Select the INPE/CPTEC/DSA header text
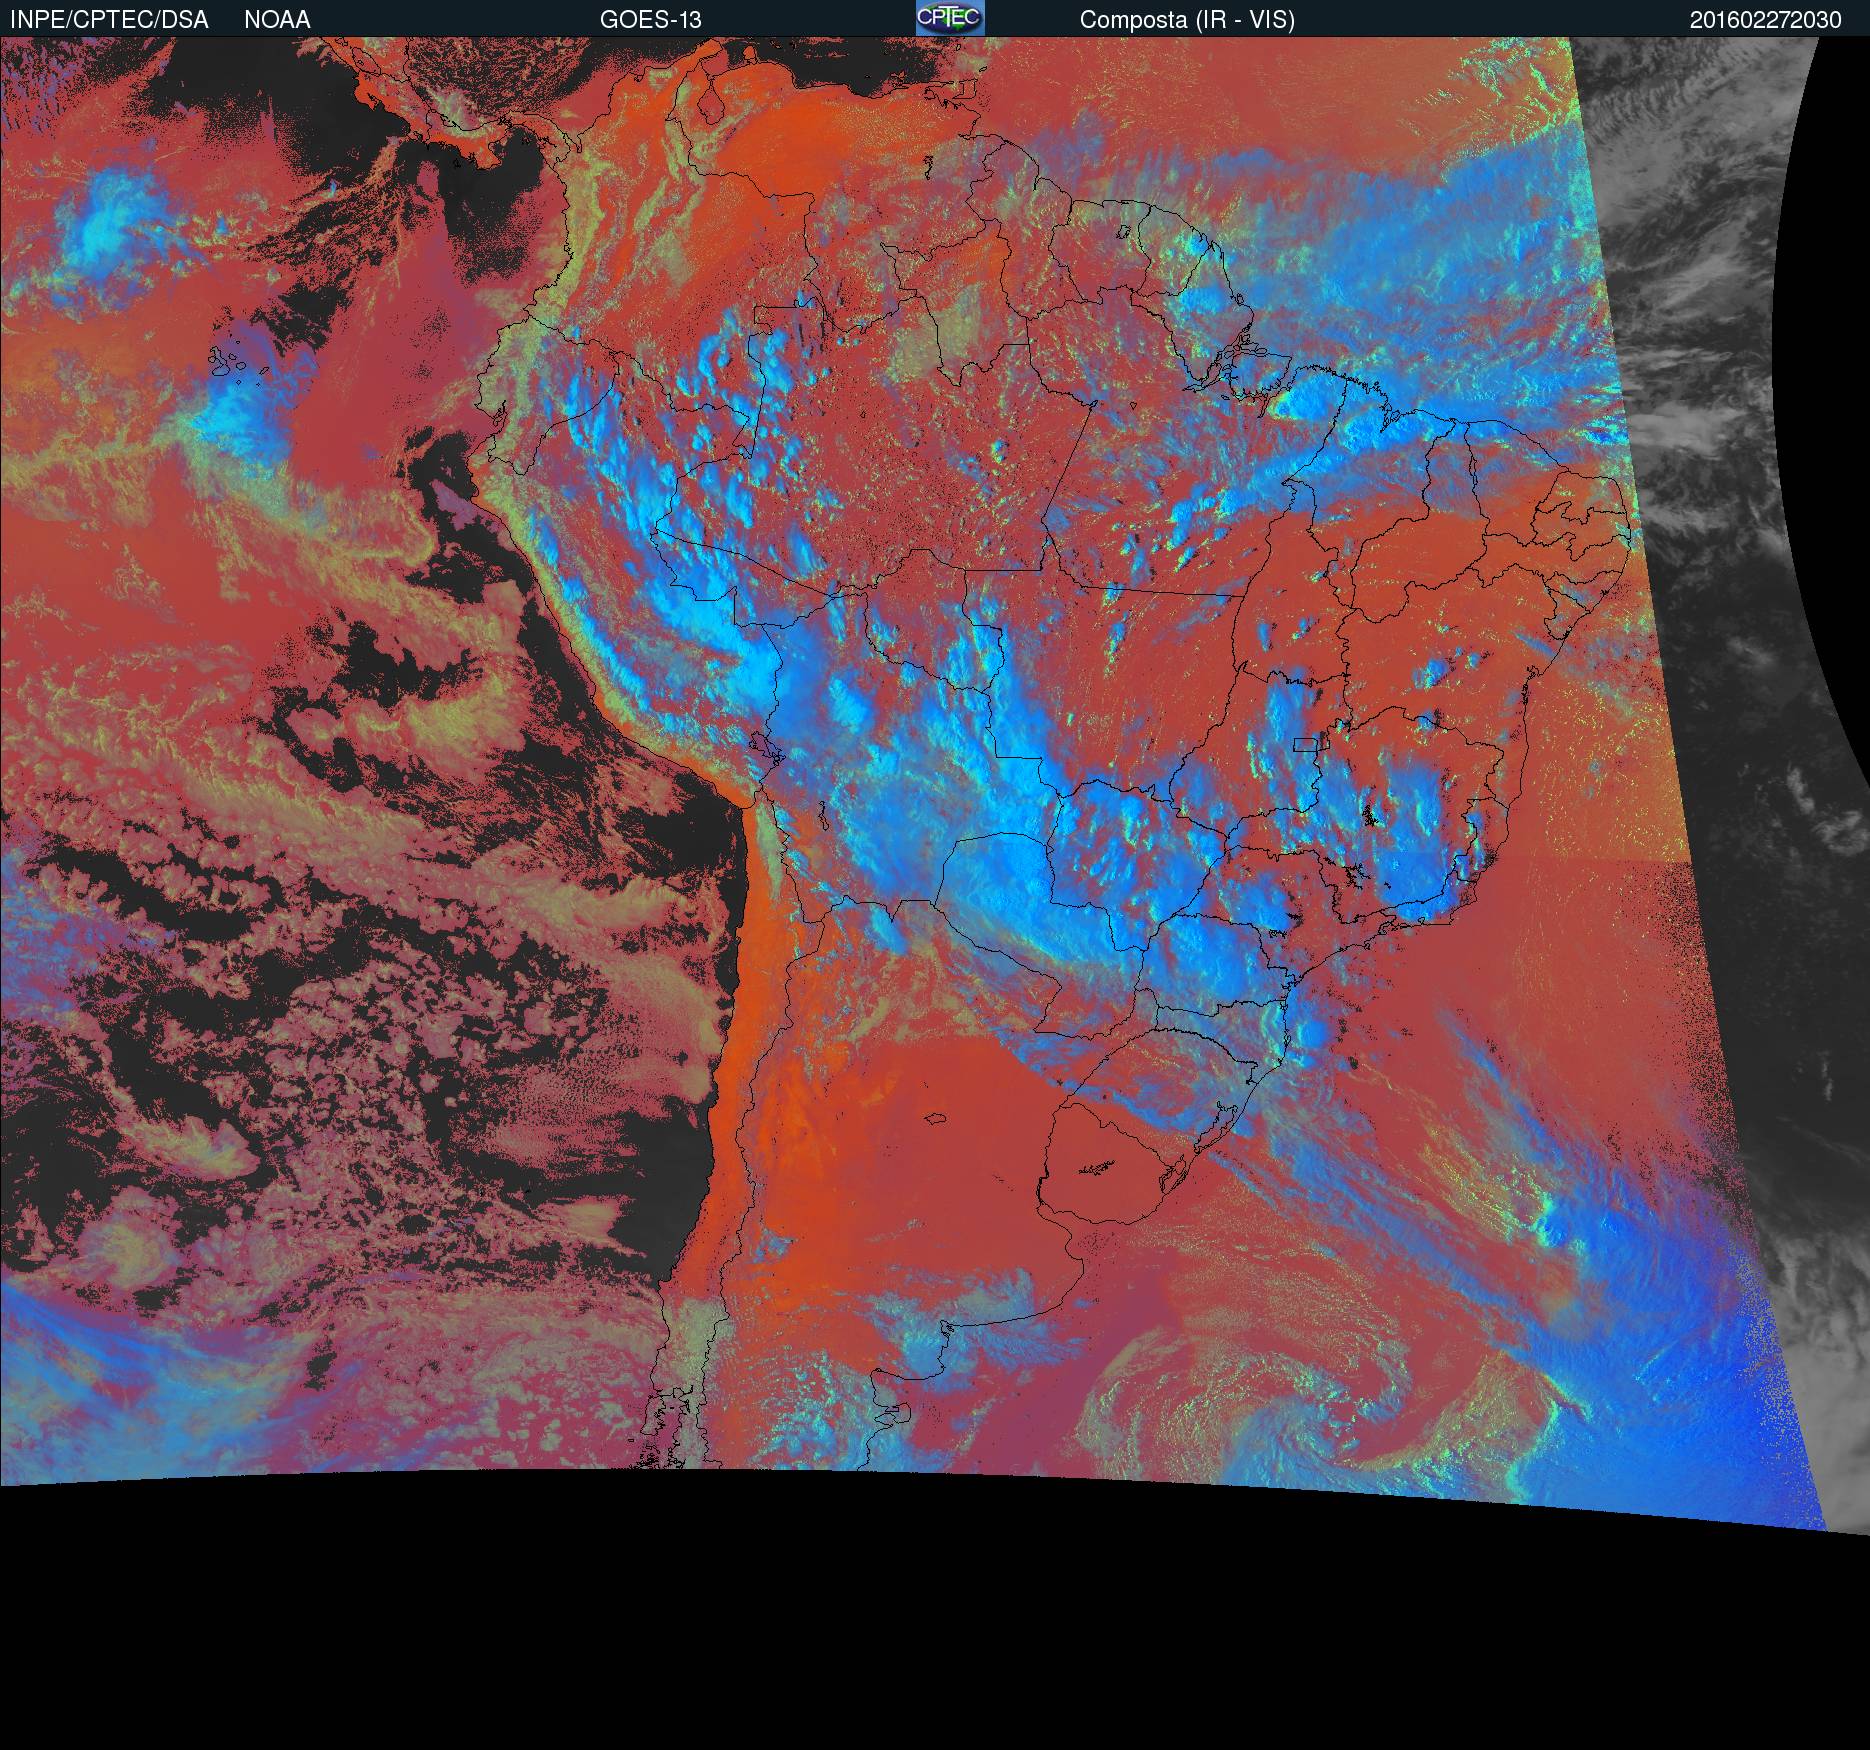 (109, 20)
